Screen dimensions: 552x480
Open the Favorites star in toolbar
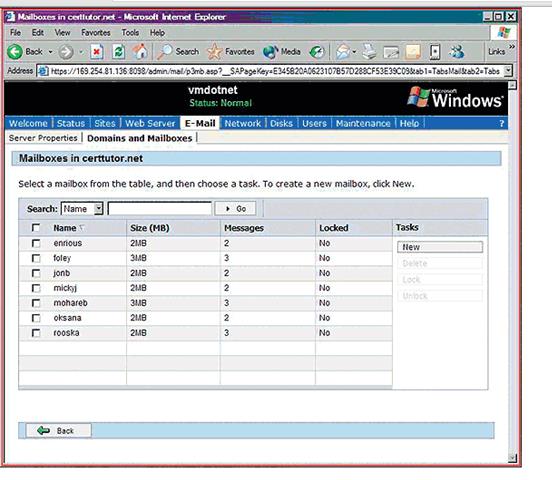231,52
